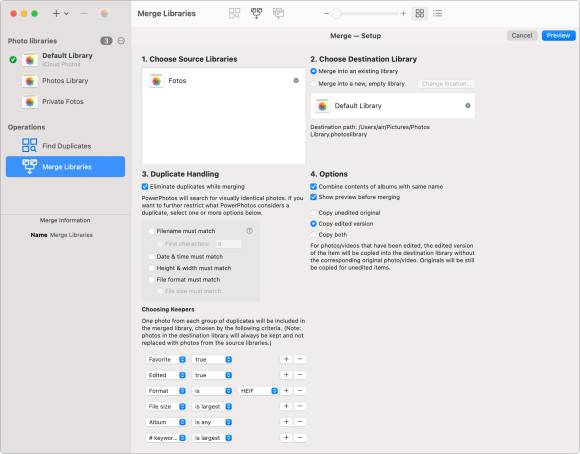
Task: Select Find Duplicates operation in sidebar
Action: (x=65, y=146)
